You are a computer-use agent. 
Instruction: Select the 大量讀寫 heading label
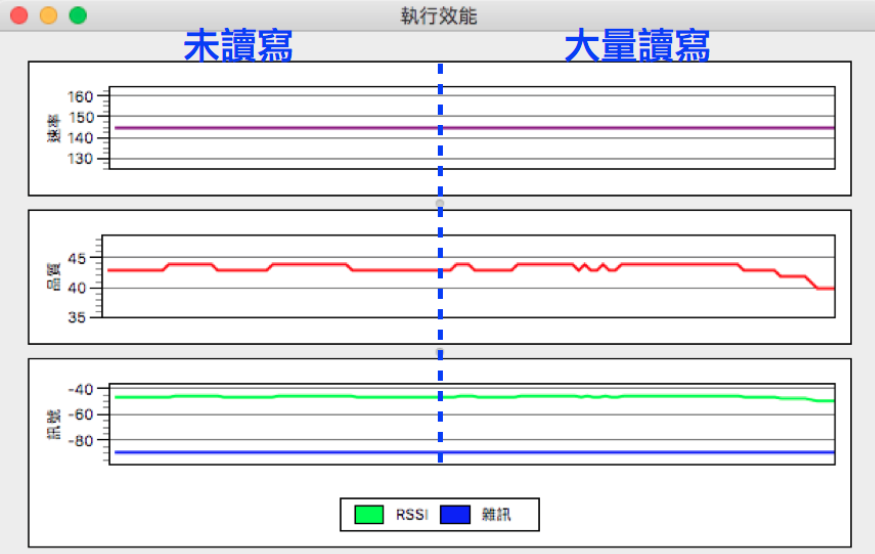pos(637,46)
